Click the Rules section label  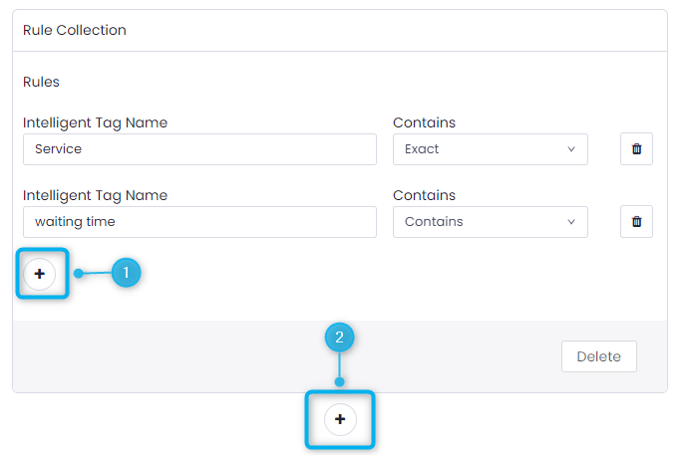[41, 82]
